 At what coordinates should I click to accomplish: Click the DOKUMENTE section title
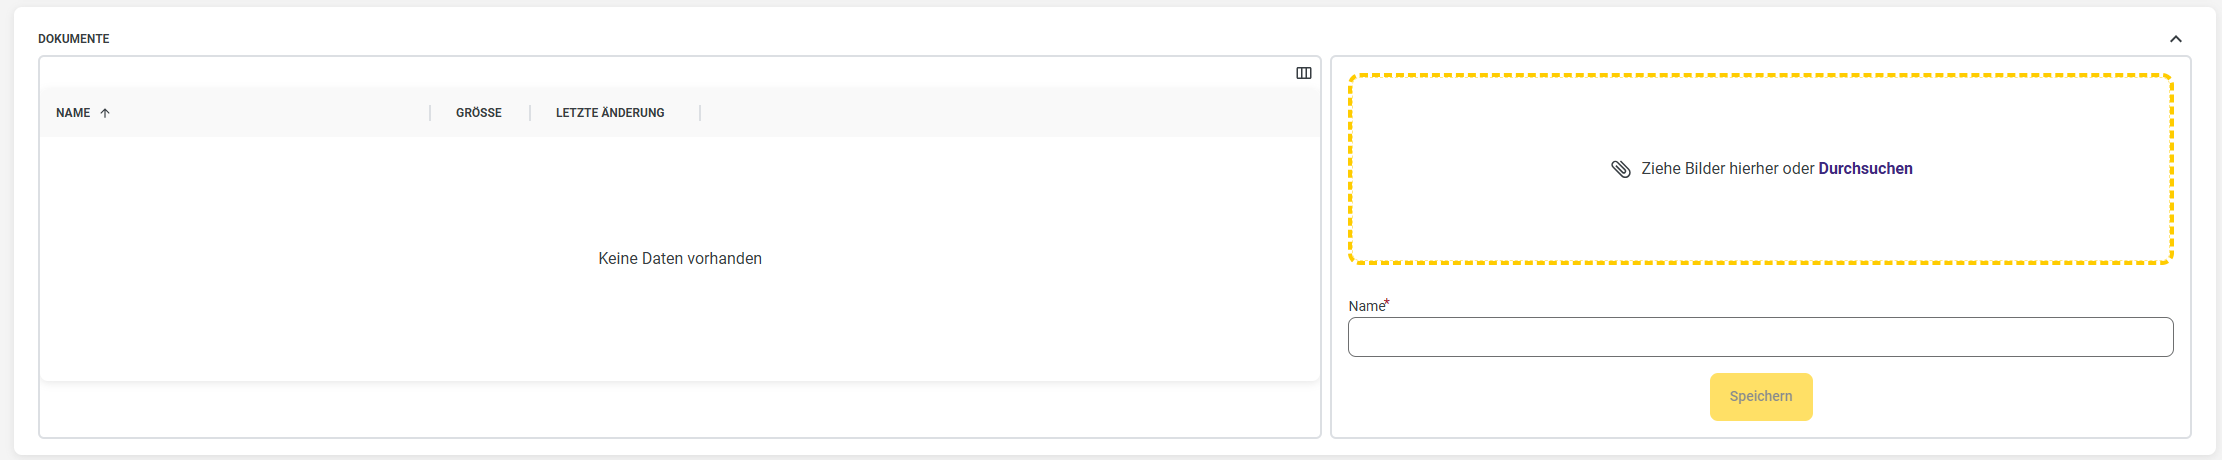click(74, 39)
